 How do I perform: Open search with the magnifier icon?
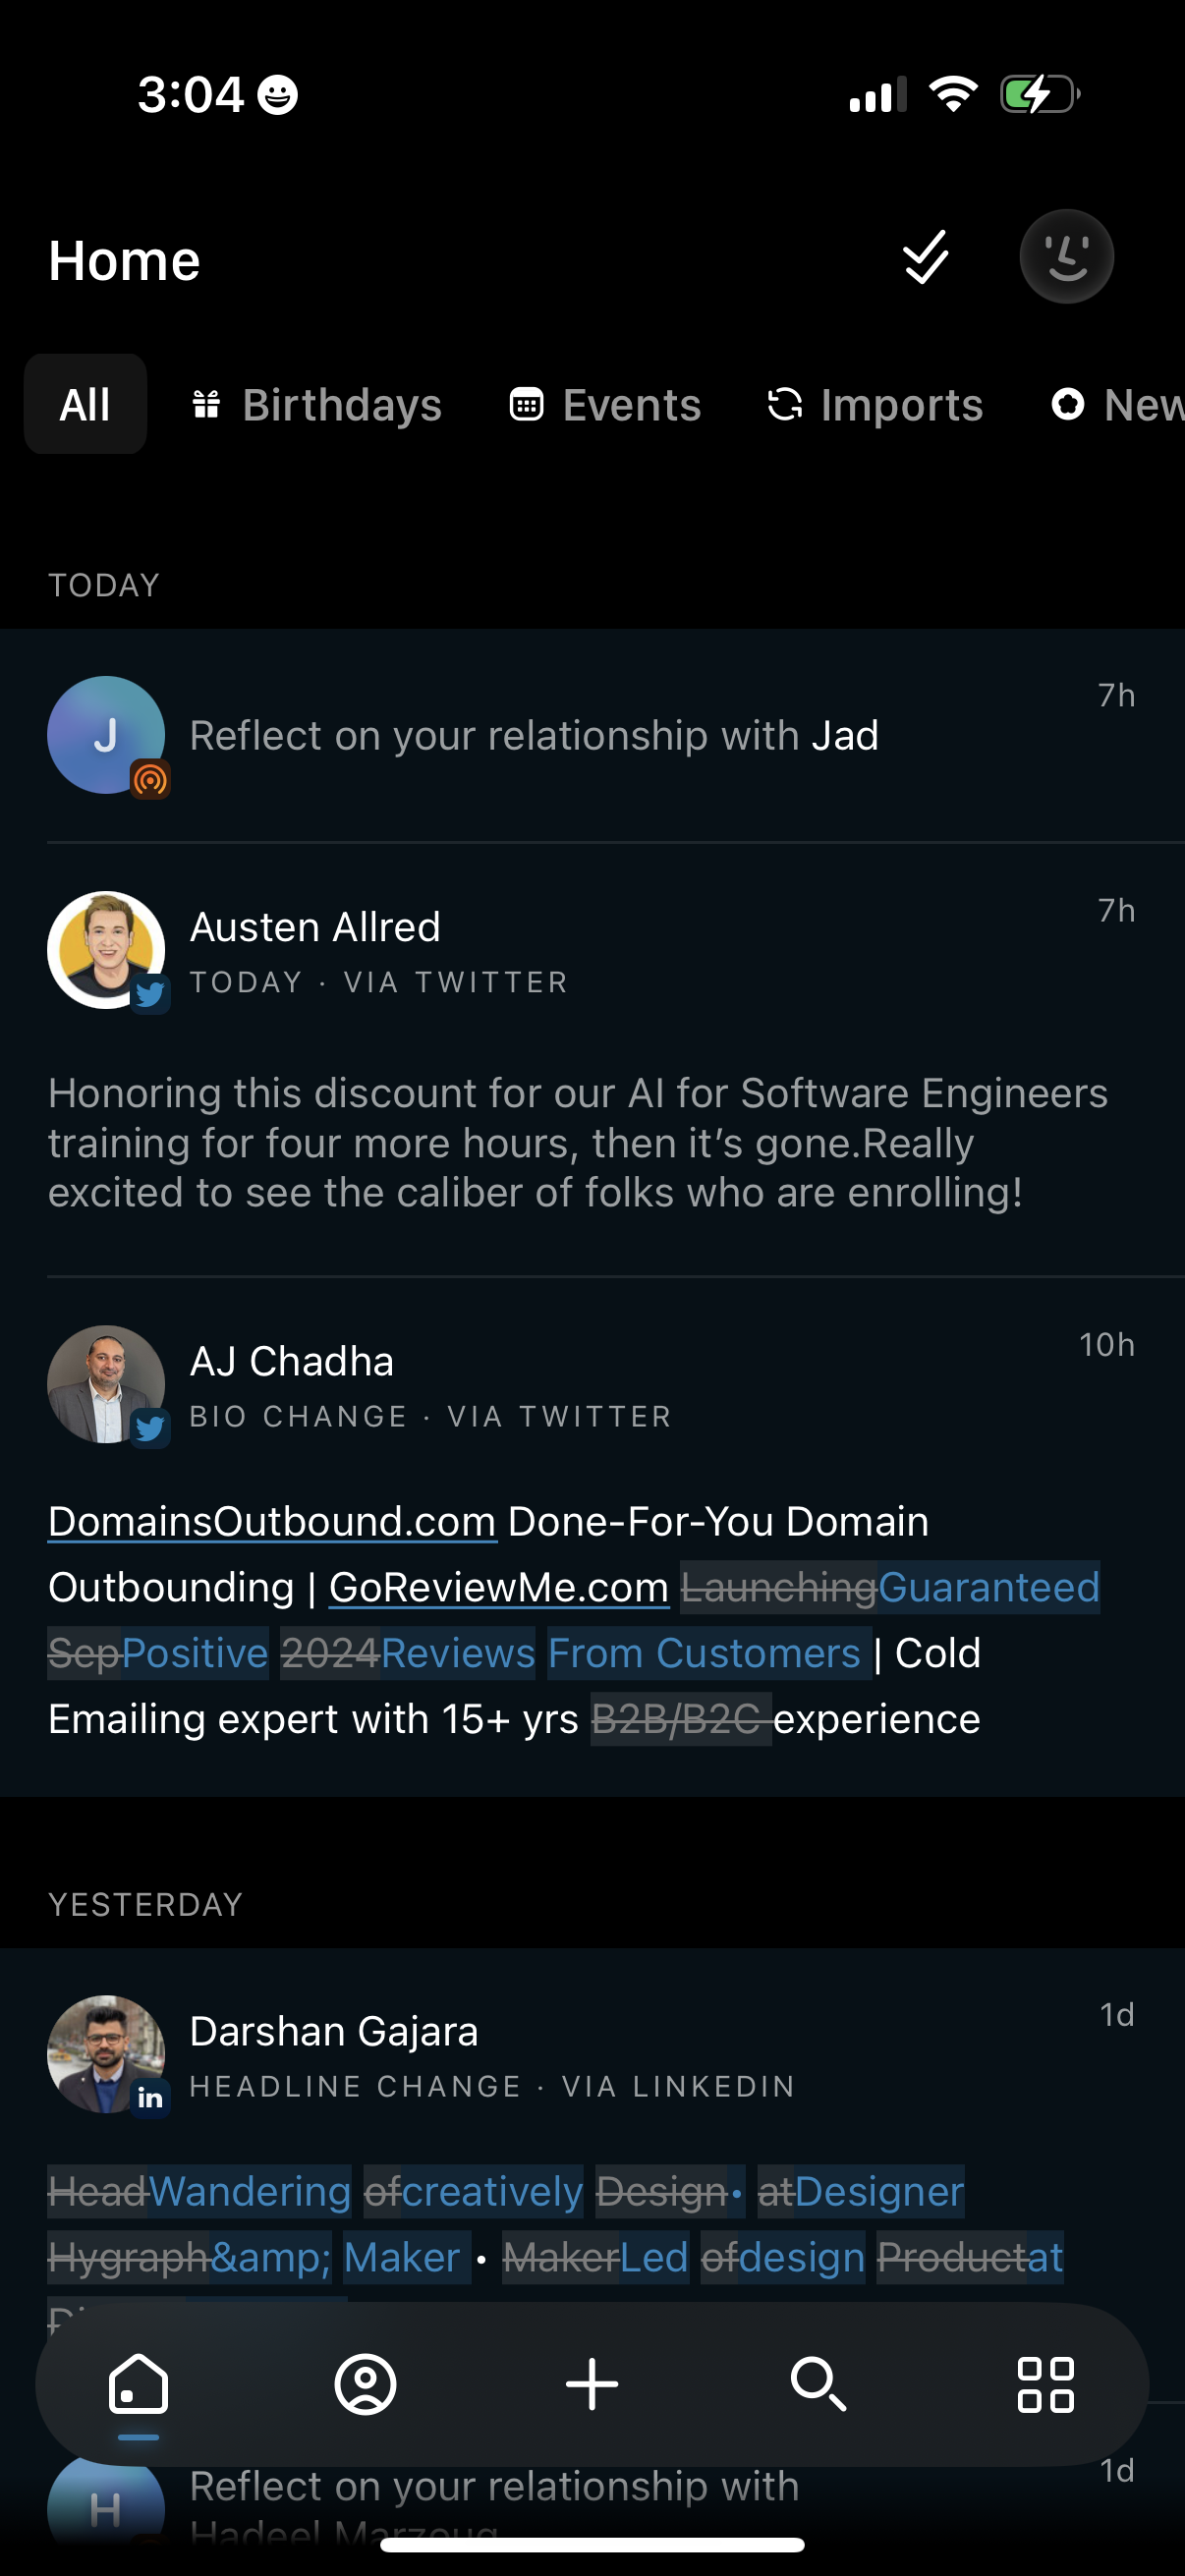point(819,2385)
